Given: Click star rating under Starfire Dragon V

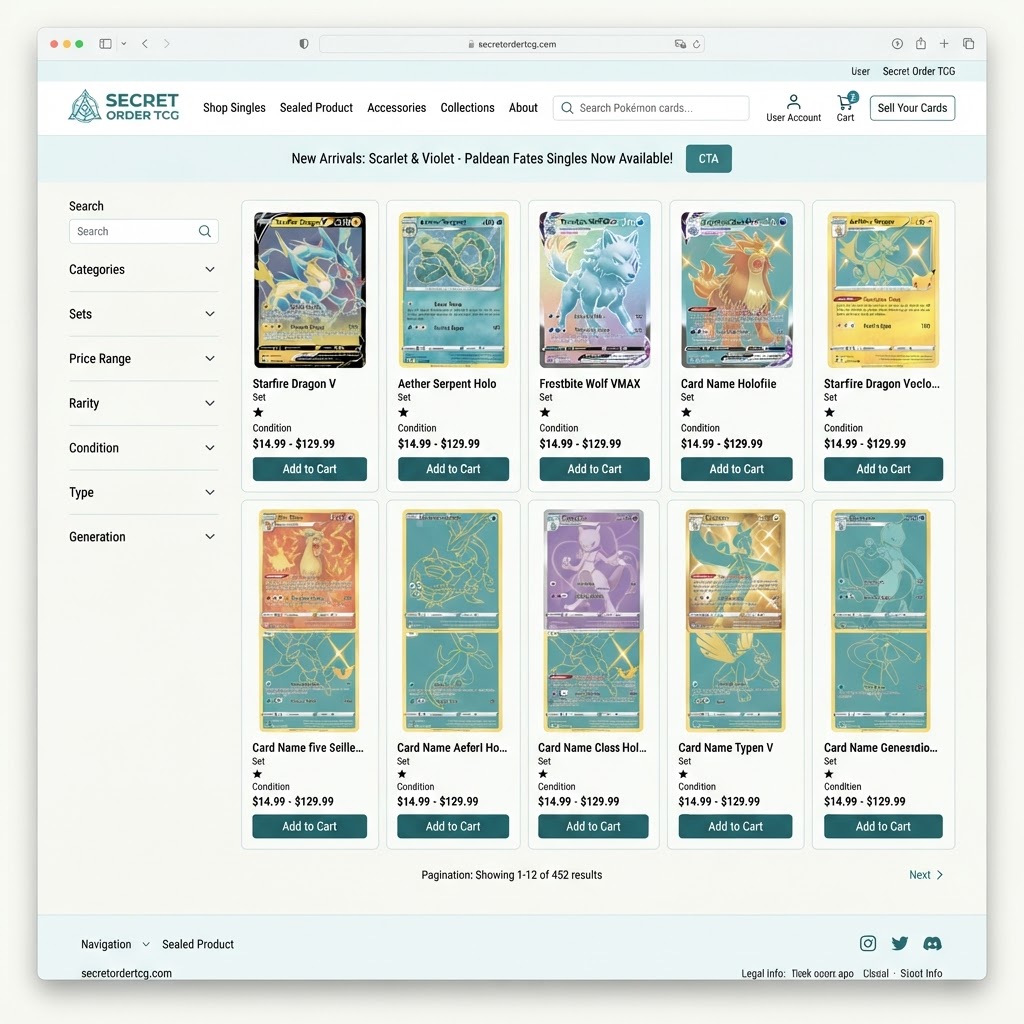Looking at the screenshot, I should tap(258, 412).
